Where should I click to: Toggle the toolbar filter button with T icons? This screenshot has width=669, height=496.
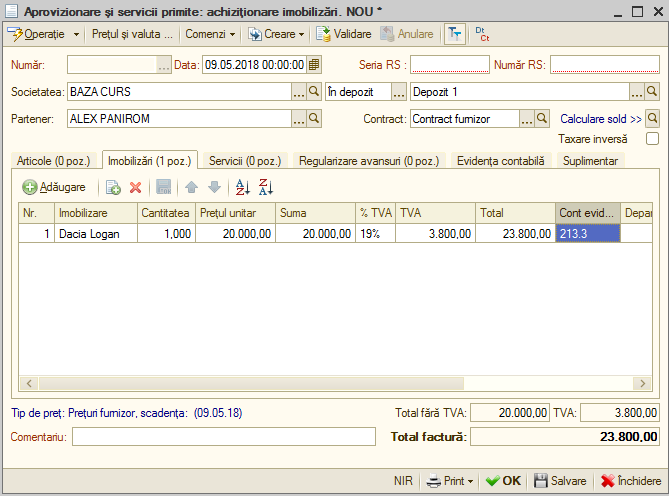click(455, 34)
